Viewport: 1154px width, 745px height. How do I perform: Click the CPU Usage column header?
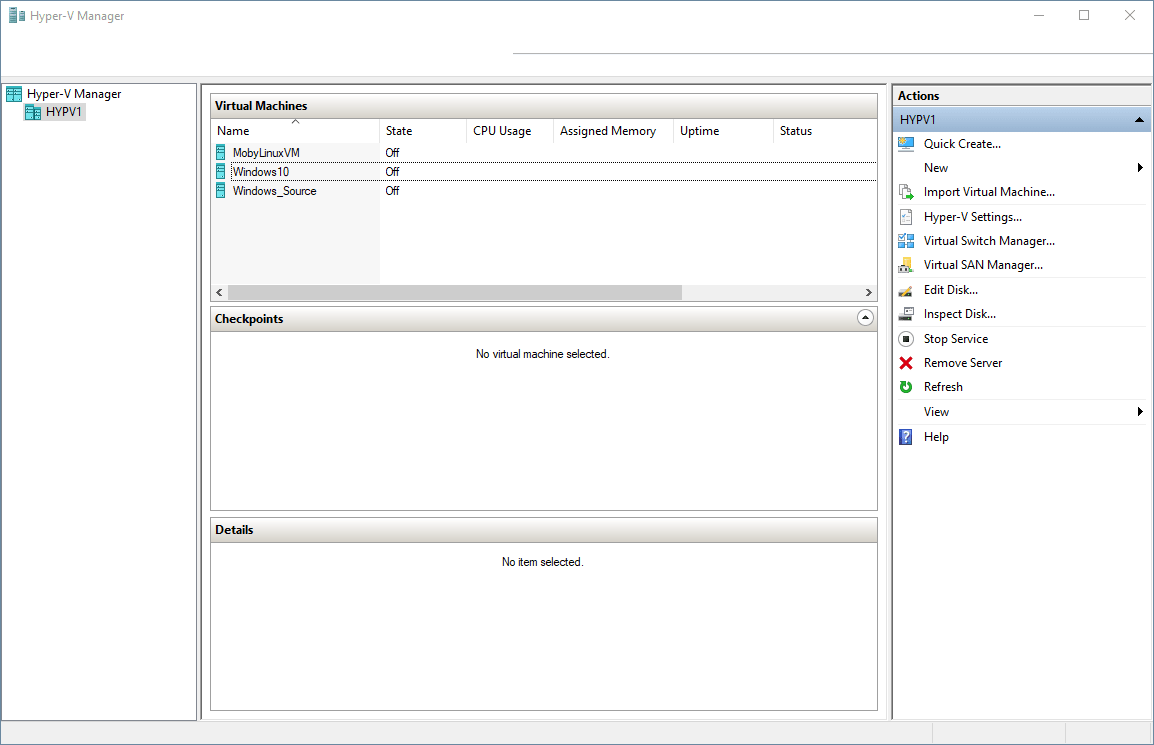click(x=509, y=131)
